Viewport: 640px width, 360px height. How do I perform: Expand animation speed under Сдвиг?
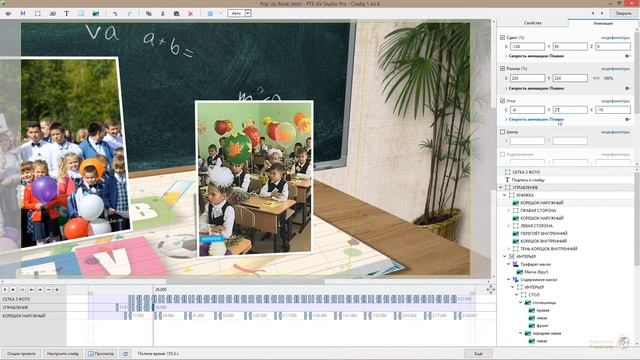[x=506, y=56]
